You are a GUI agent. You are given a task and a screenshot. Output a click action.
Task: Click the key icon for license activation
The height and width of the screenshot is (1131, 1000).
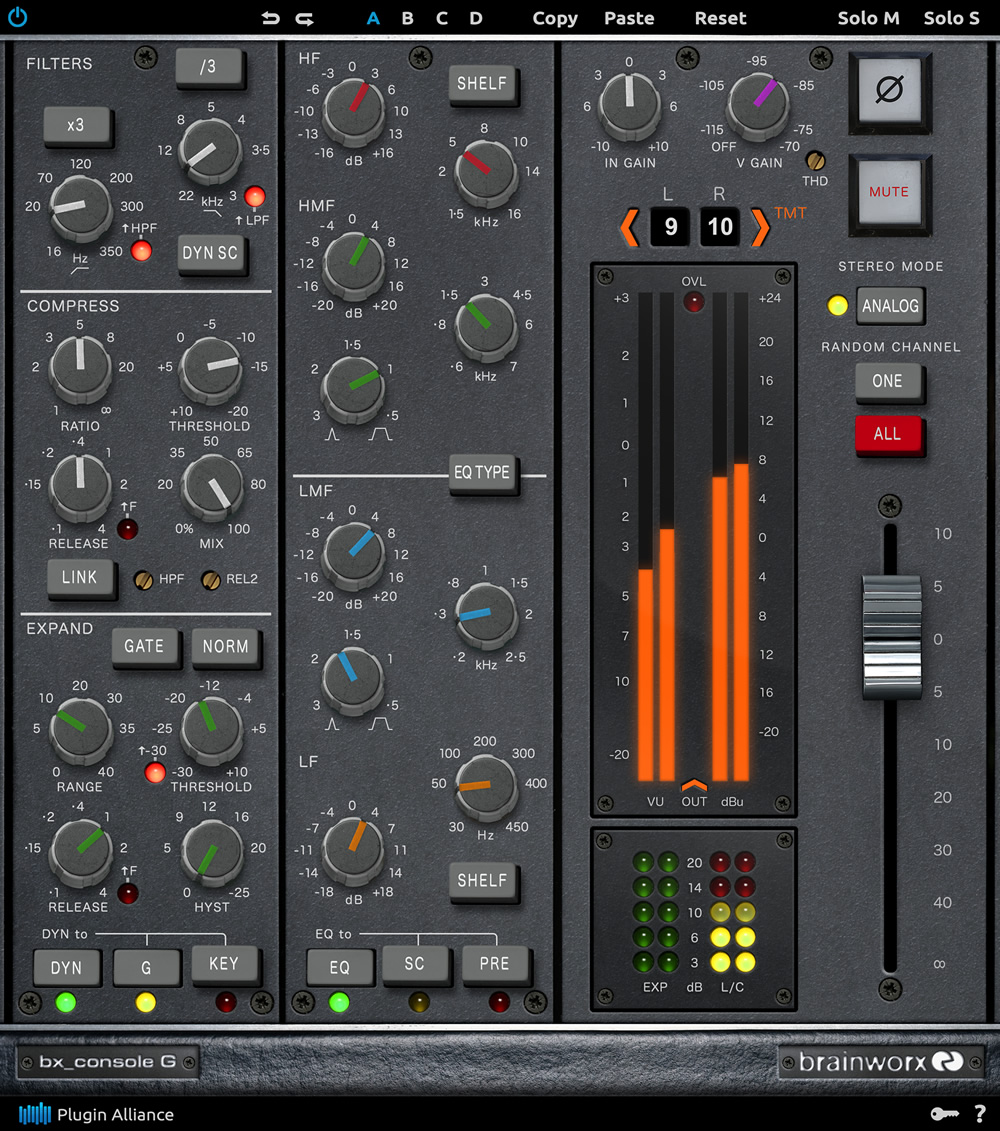click(x=946, y=1113)
